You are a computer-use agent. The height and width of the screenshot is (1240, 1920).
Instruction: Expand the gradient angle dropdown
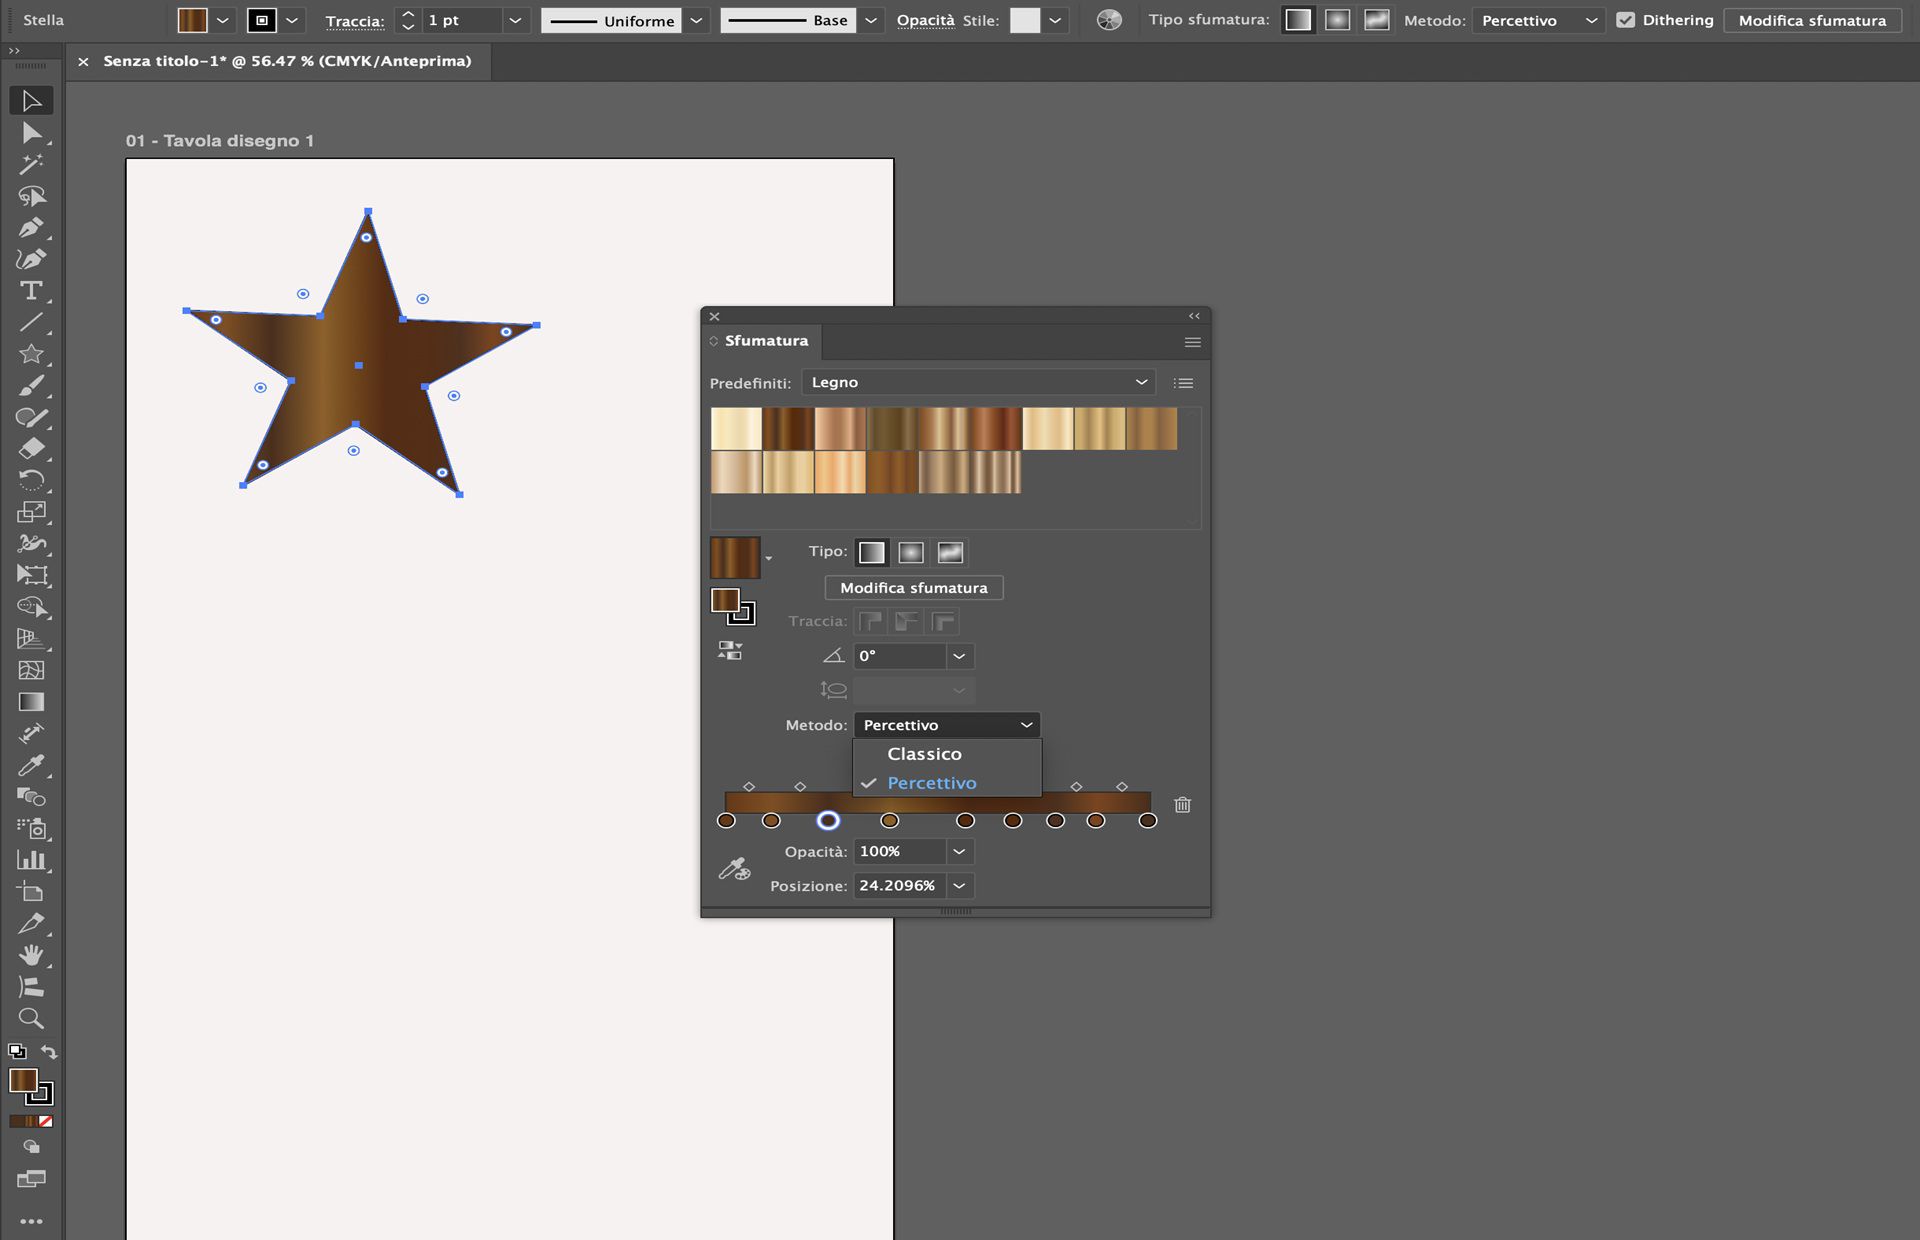pyautogui.click(x=959, y=656)
